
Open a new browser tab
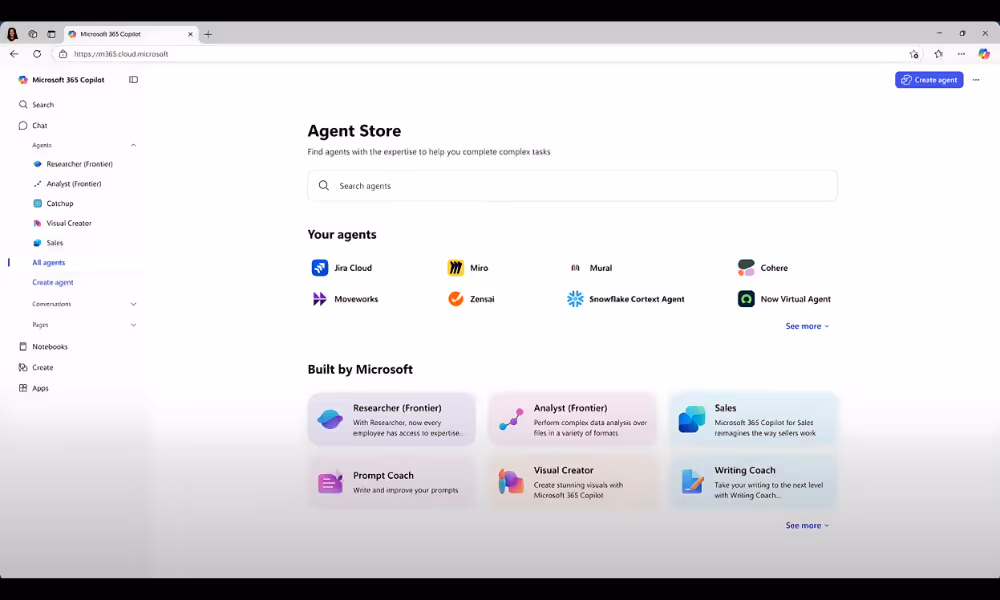tap(208, 34)
